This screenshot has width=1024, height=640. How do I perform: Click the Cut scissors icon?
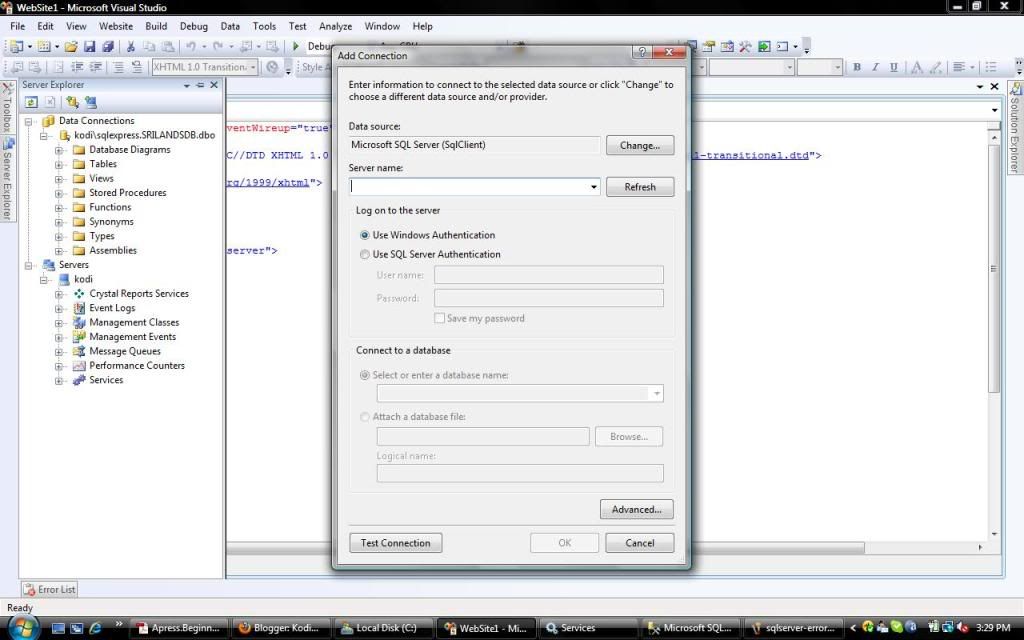pyautogui.click(x=131, y=46)
